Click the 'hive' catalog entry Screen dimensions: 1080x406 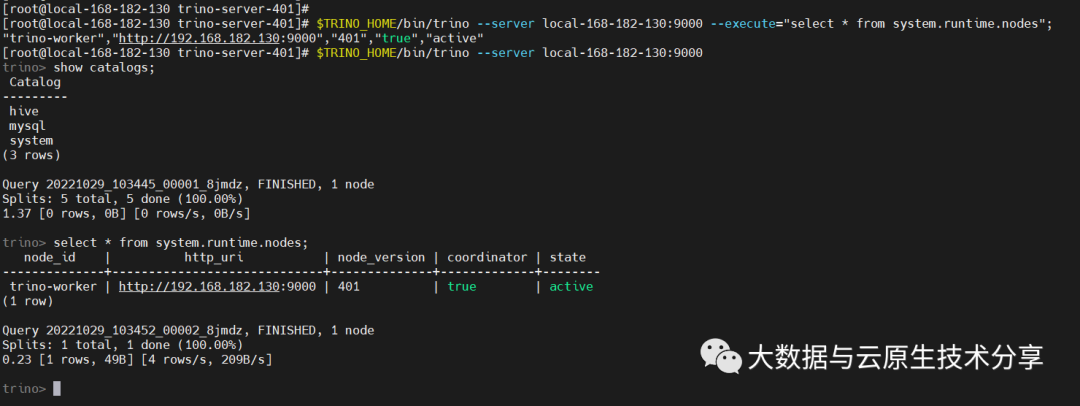tap(24, 111)
